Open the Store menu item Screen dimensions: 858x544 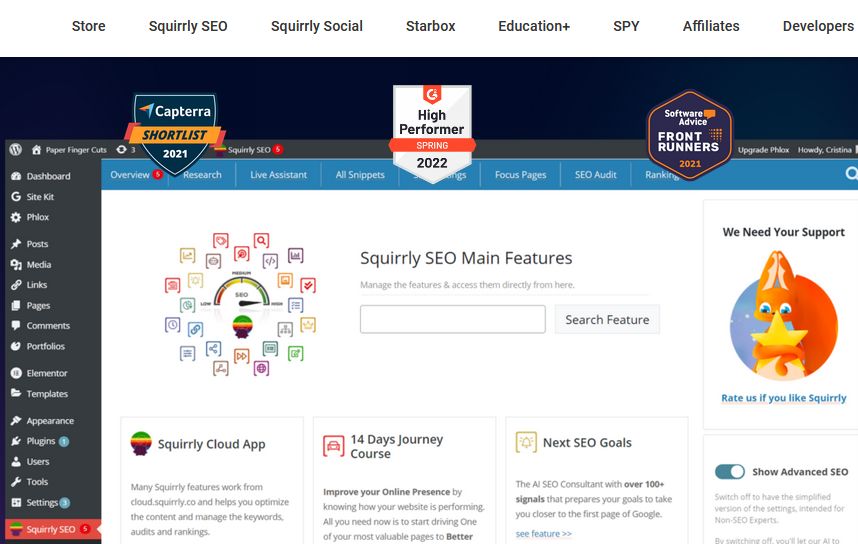[88, 26]
